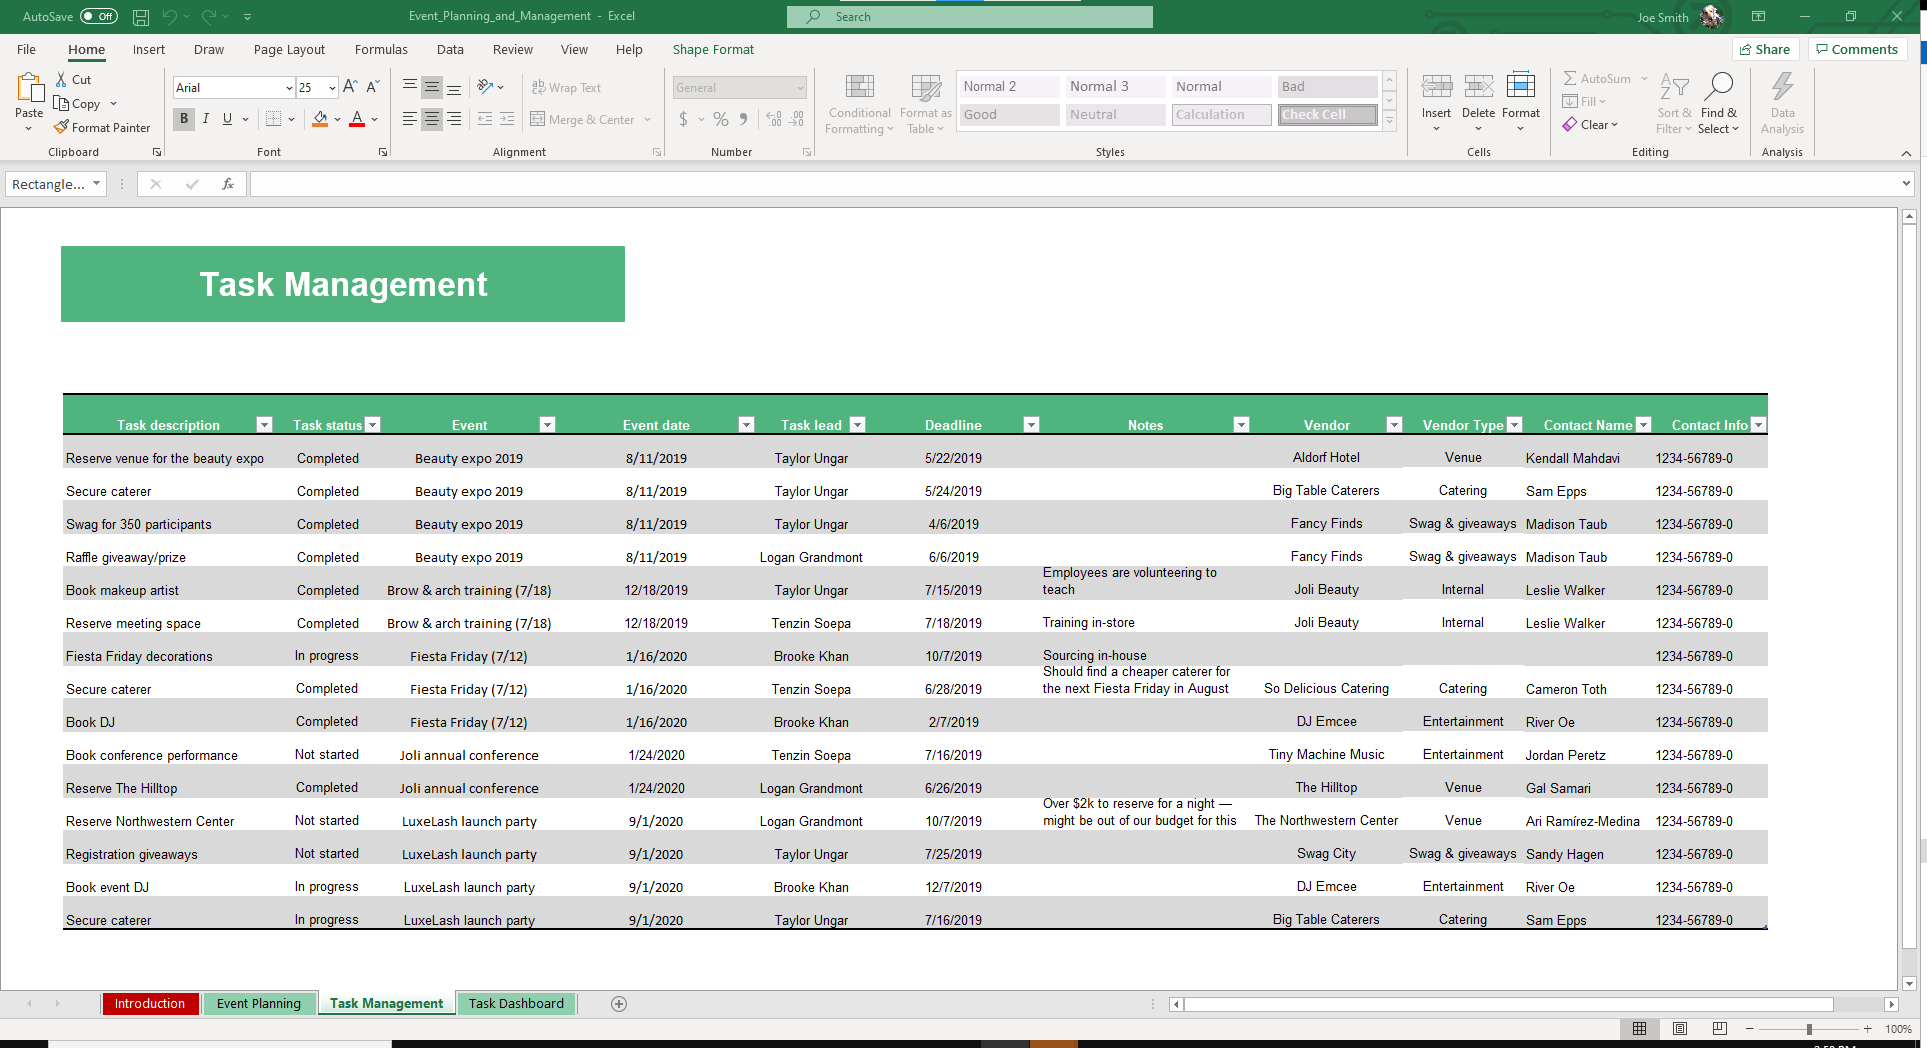Image resolution: width=1927 pixels, height=1048 pixels.
Task: Click the Format Painter icon
Action: pyautogui.click(x=62, y=128)
